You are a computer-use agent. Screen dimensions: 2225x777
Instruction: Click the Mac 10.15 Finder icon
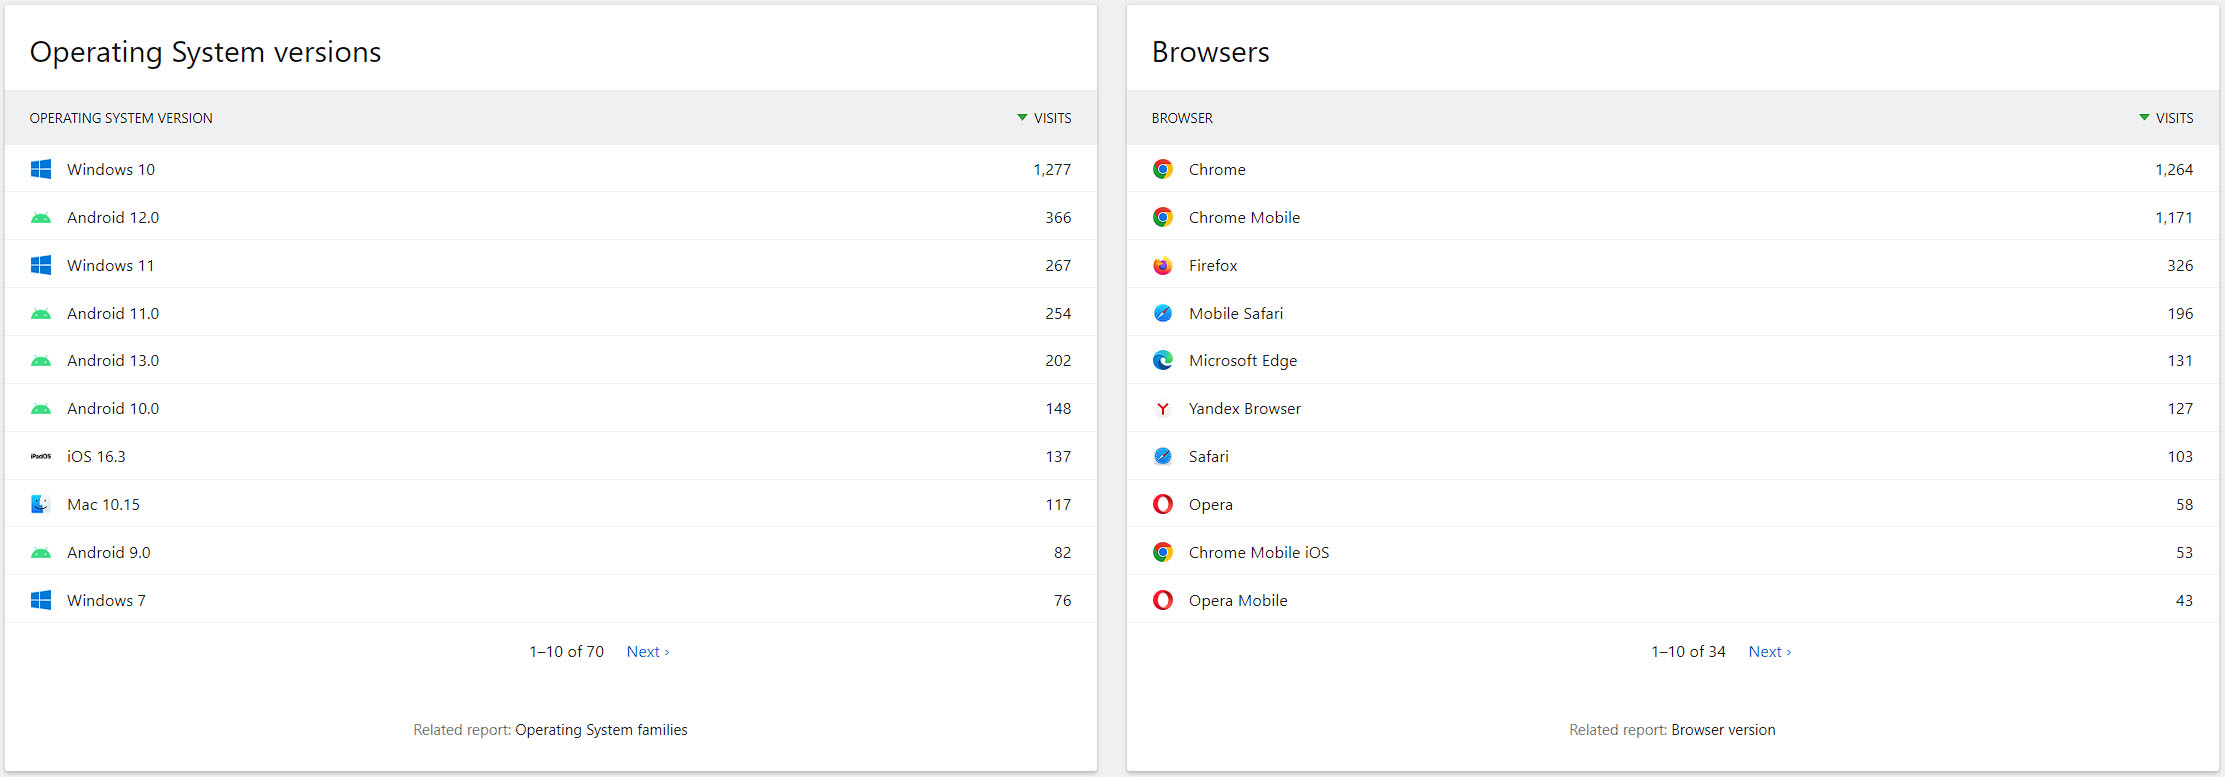(x=41, y=504)
